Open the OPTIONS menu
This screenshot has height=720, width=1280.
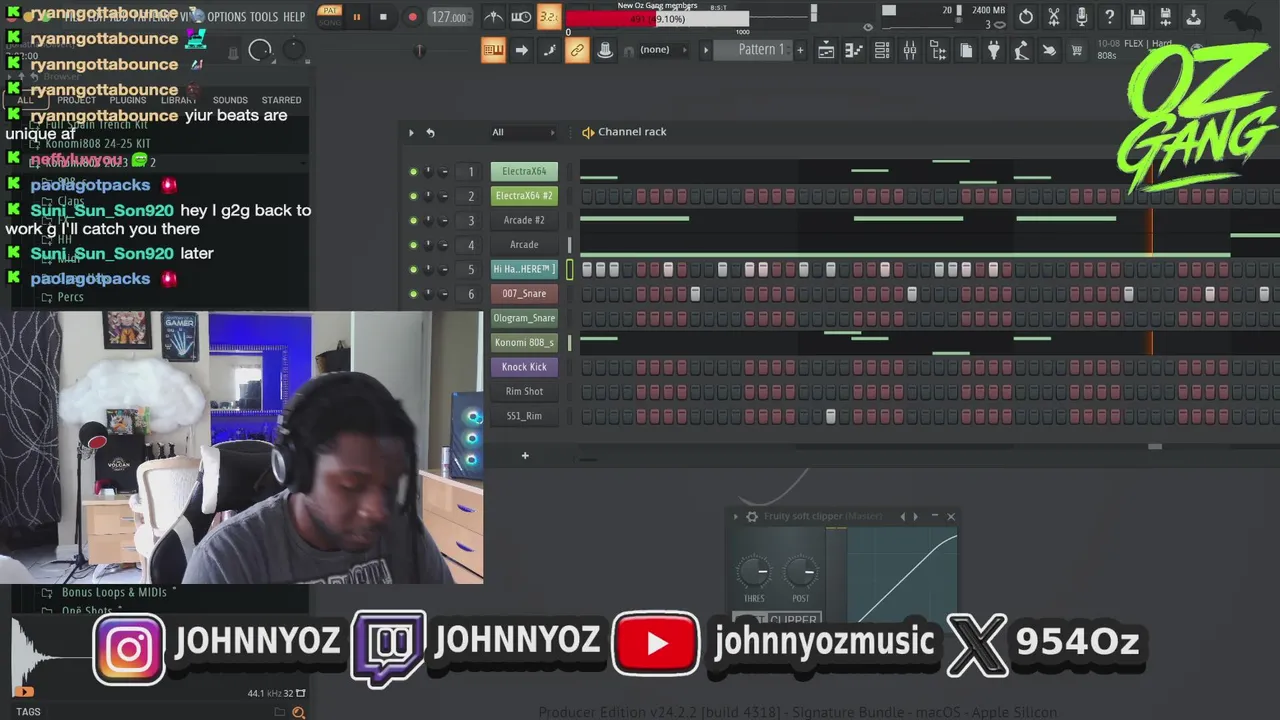click(x=226, y=17)
